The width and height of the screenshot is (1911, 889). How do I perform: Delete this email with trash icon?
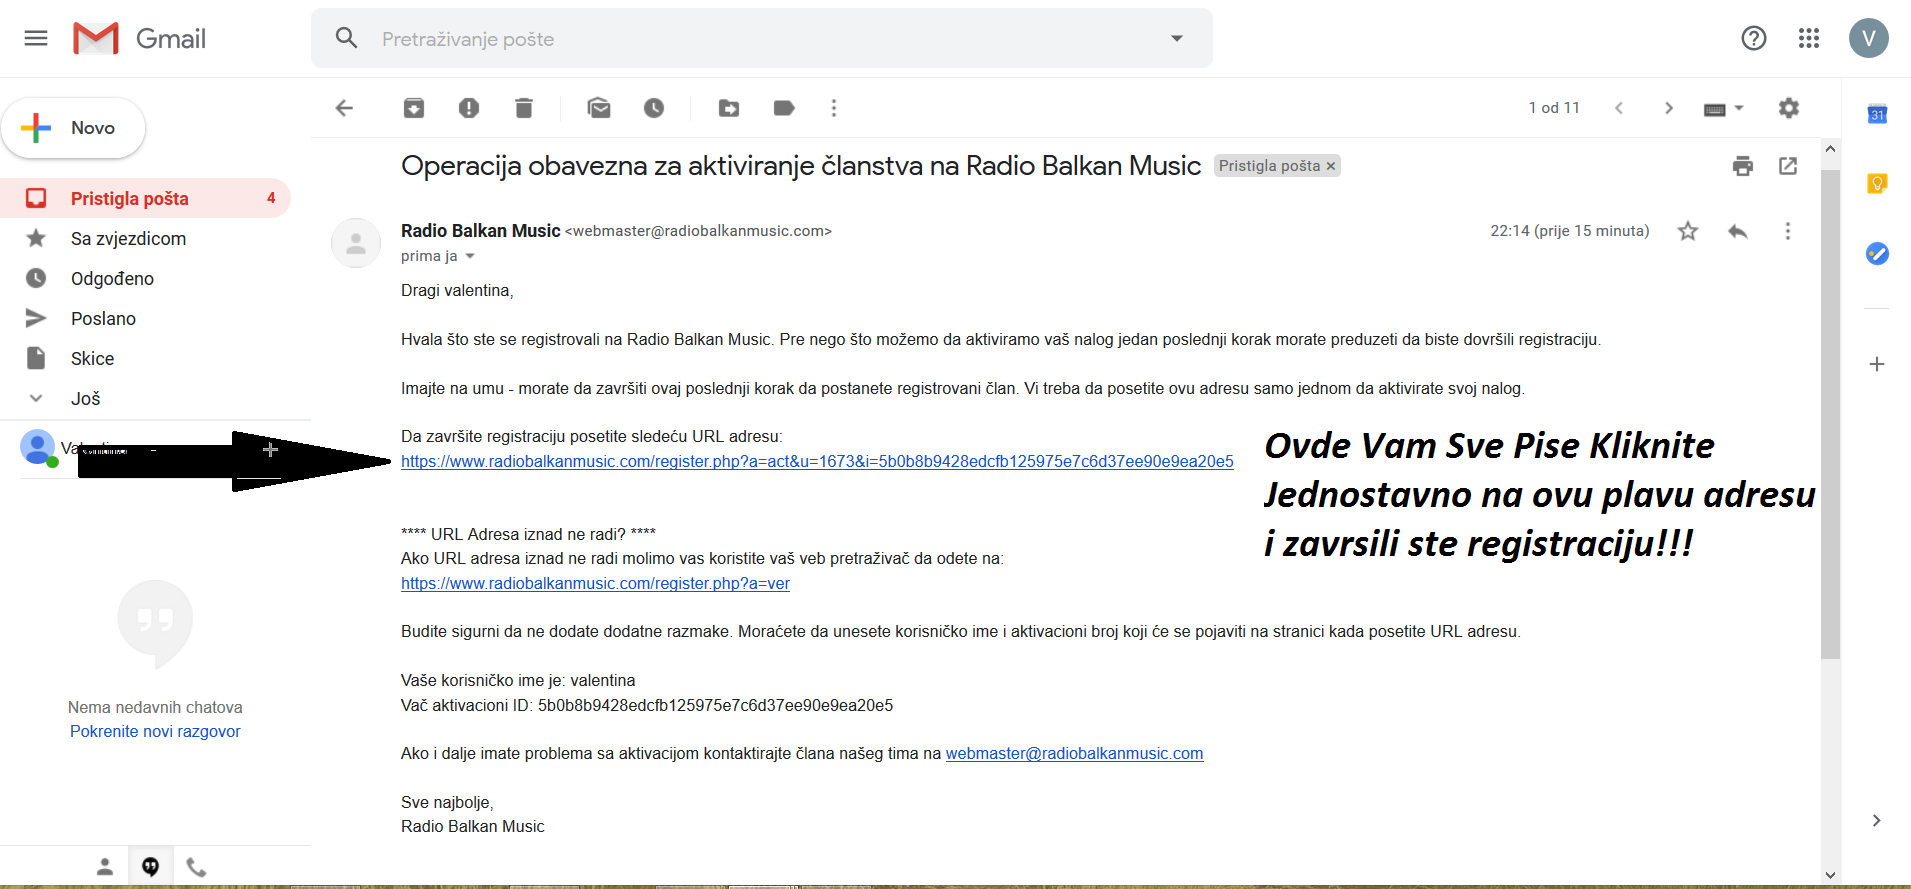coord(524,108)
